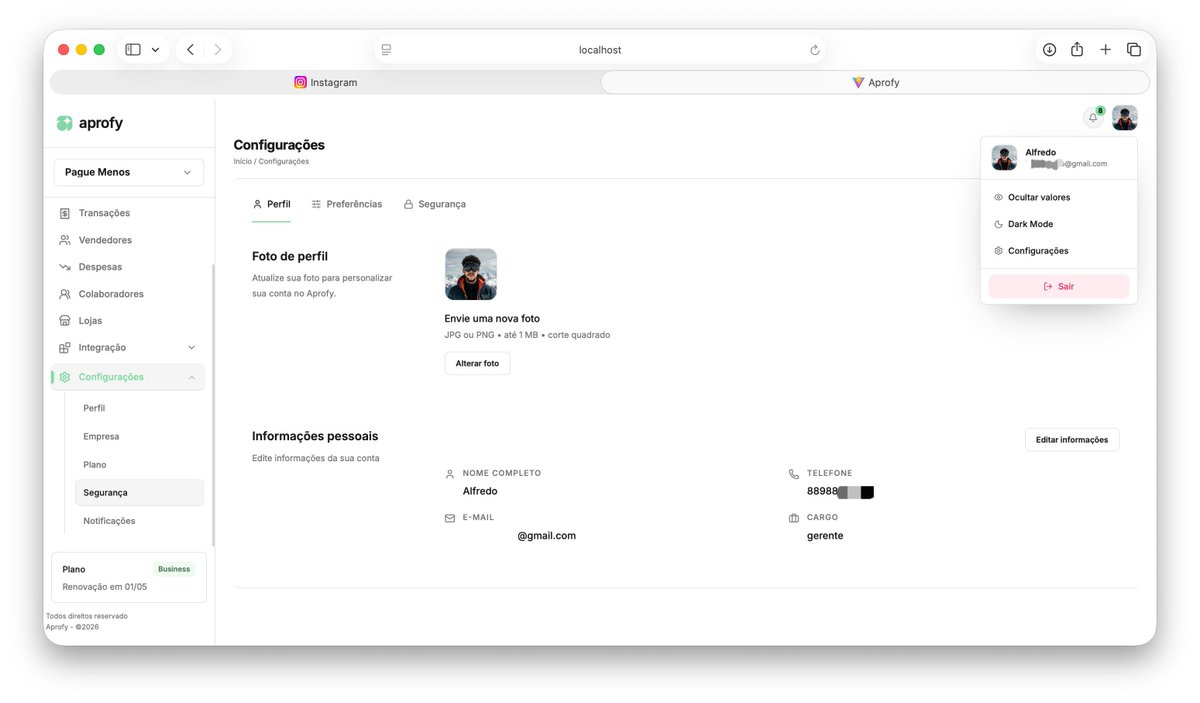The image size is (1200, 703).
Task: Click the Alterar foto button
Action: [x=477, y=363]
